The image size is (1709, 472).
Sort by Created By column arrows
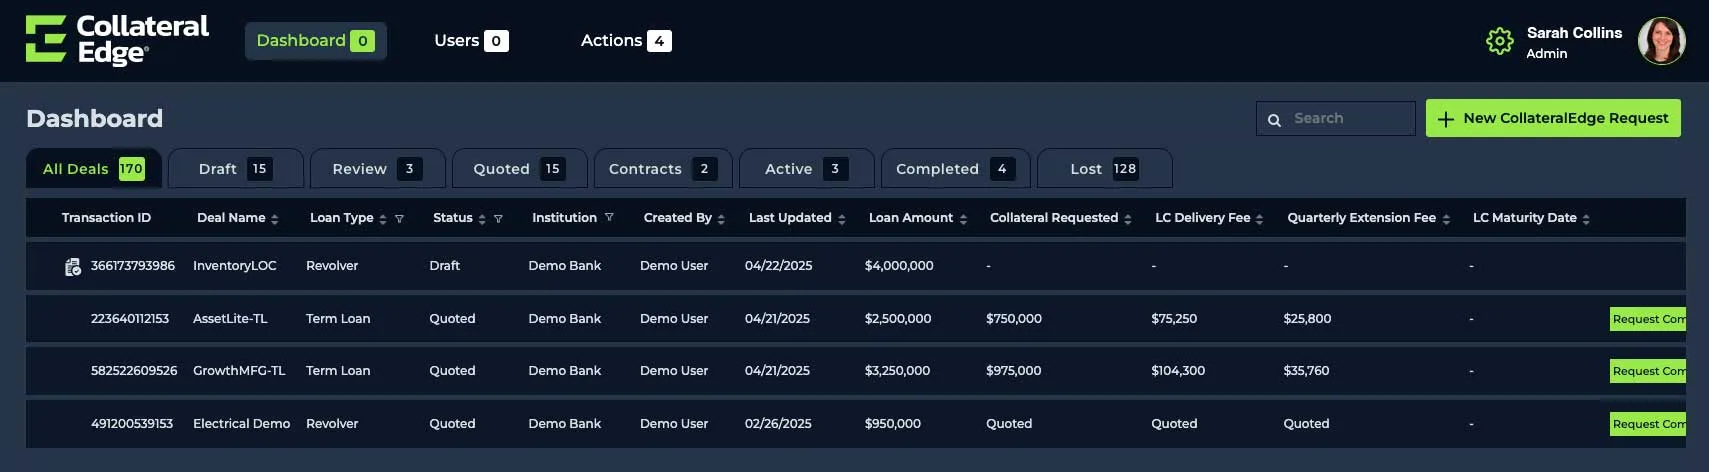[x=721, y=219]
